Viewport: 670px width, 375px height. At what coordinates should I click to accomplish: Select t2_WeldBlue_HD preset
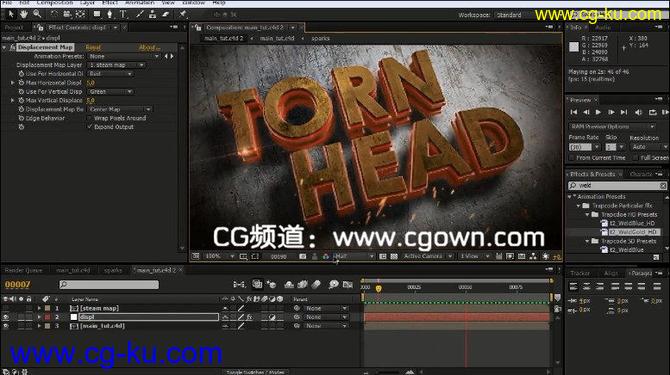tap(632, 223)
